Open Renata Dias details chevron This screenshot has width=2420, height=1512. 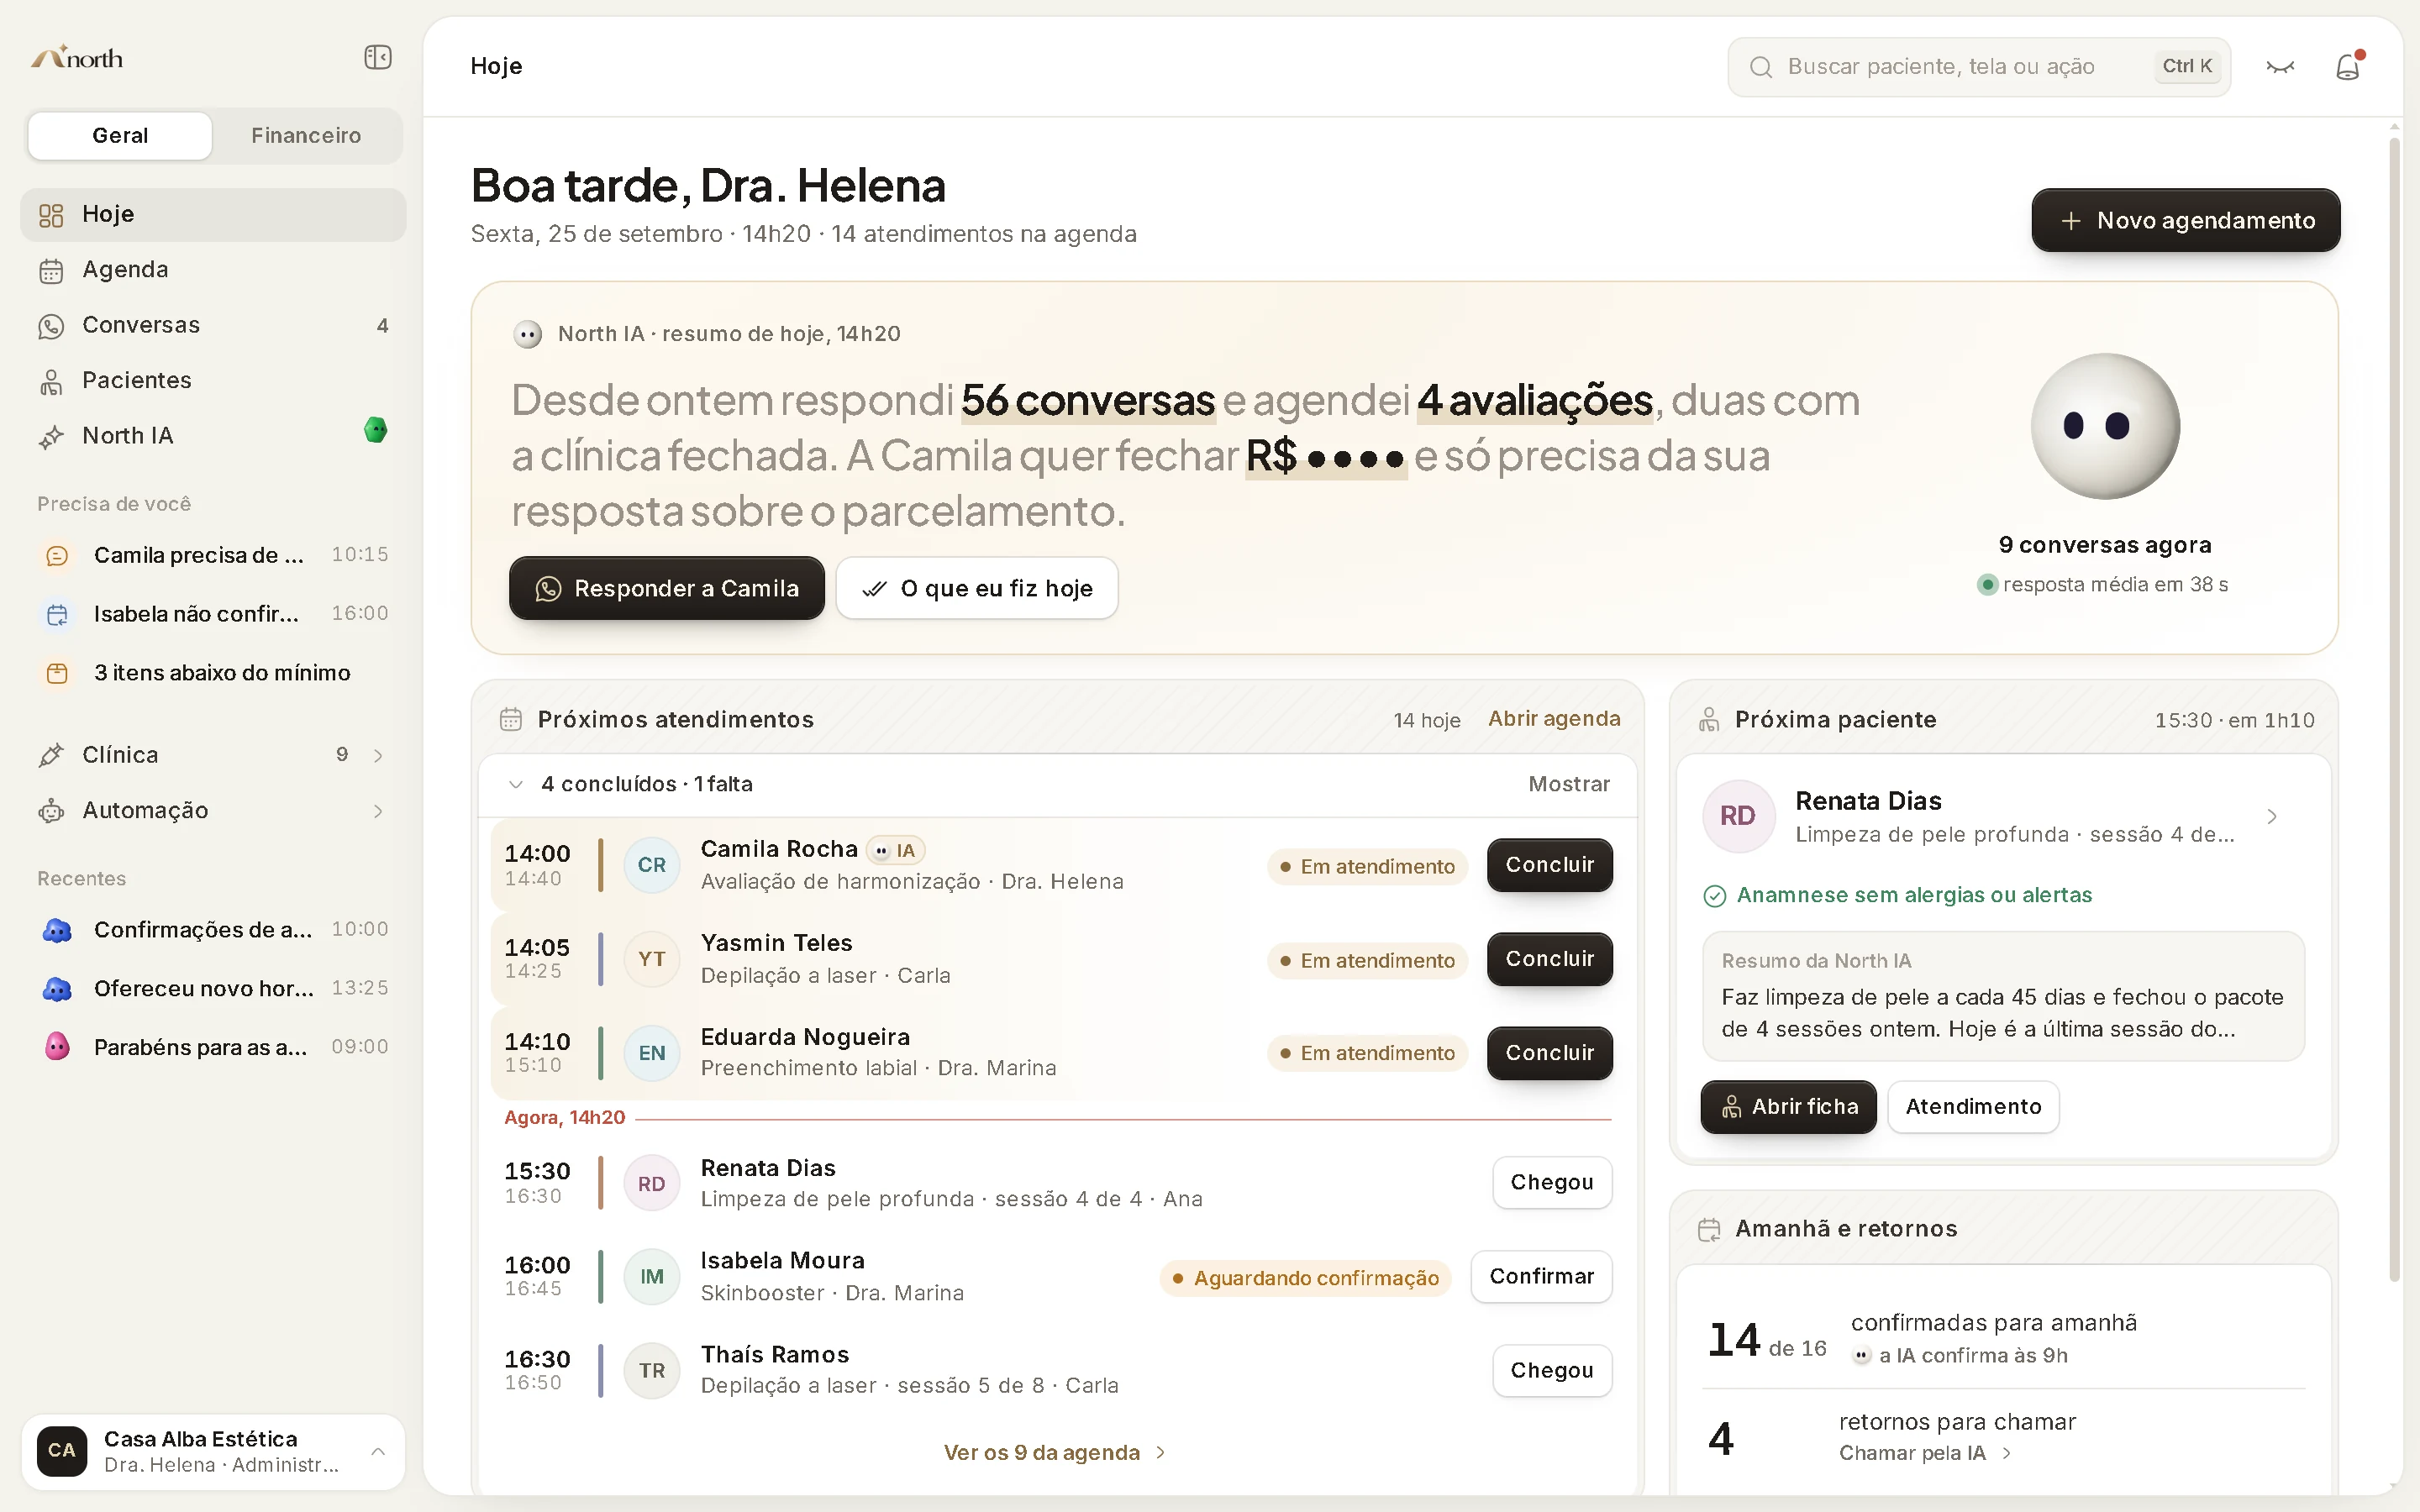(x=2272, y=817)
